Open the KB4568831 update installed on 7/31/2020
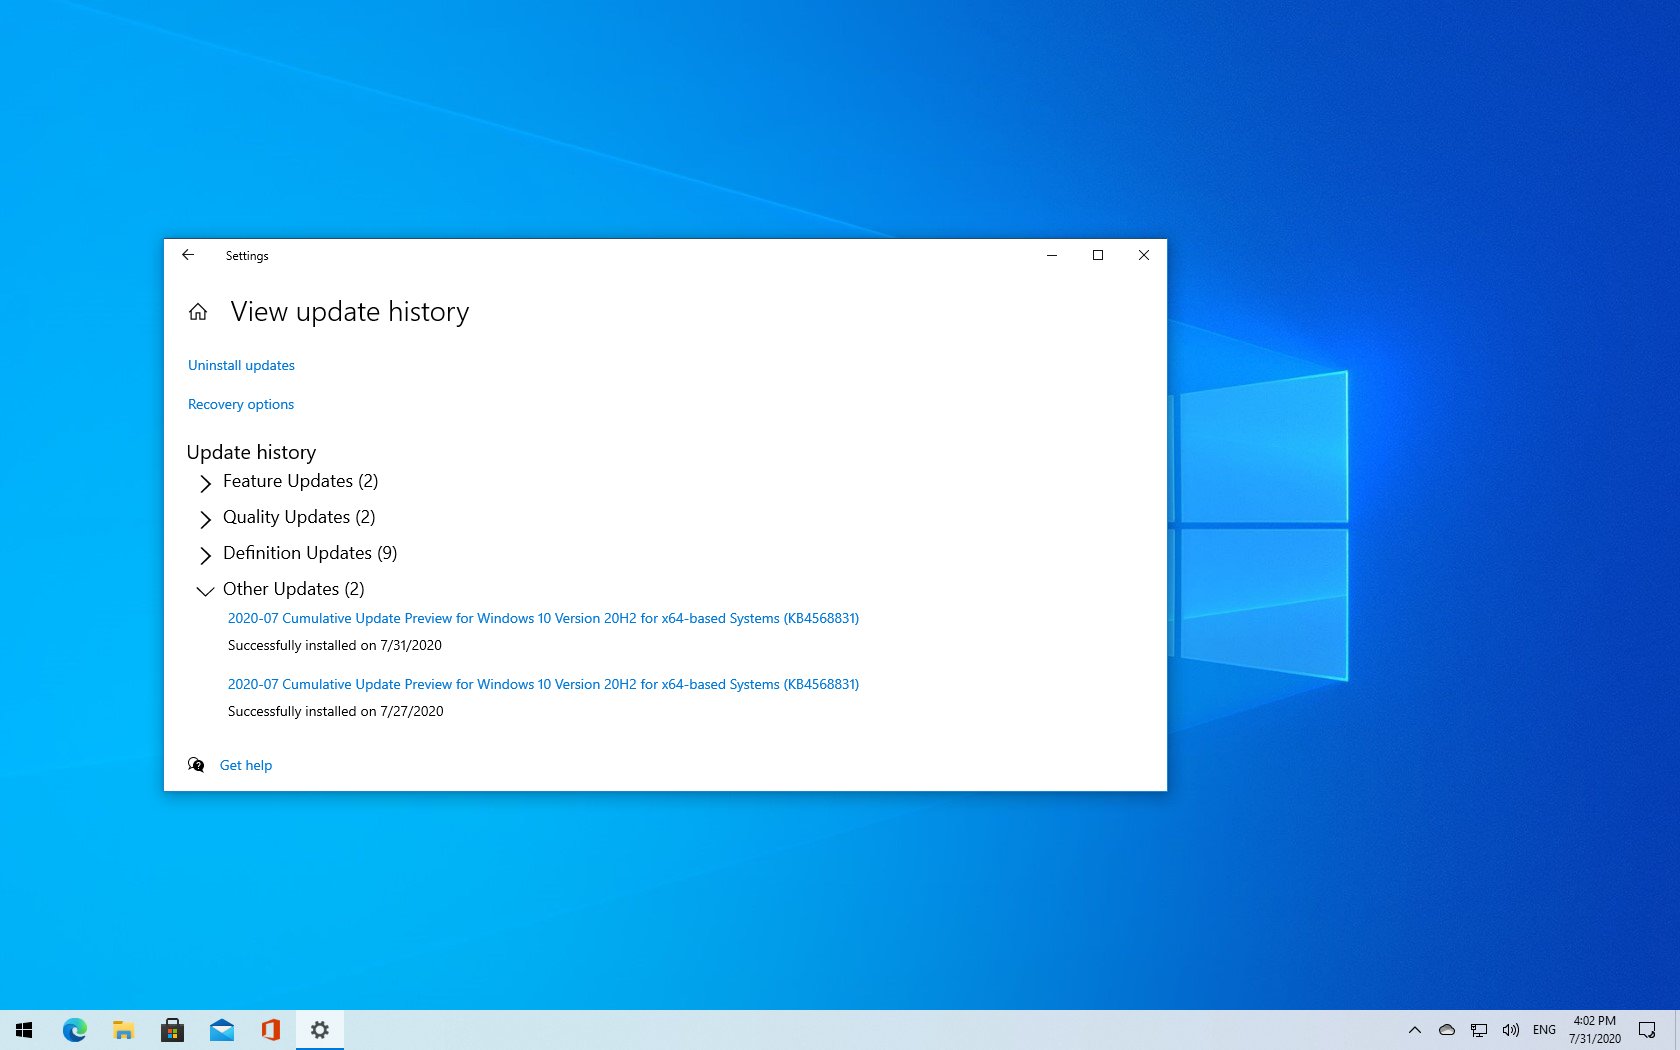This screenshot has width=1680, height=1050. coord(542,618)
